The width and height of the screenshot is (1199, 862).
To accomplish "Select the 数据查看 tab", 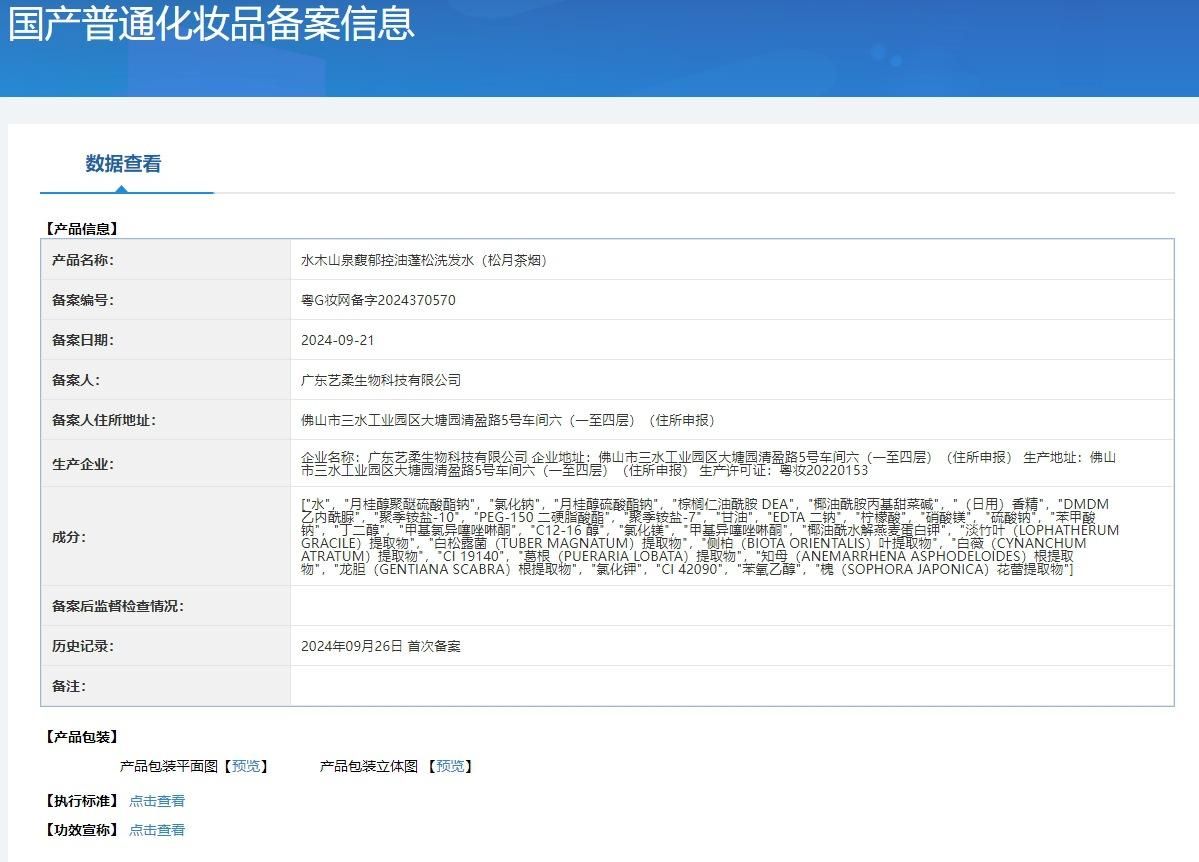I will click(123, 164).
